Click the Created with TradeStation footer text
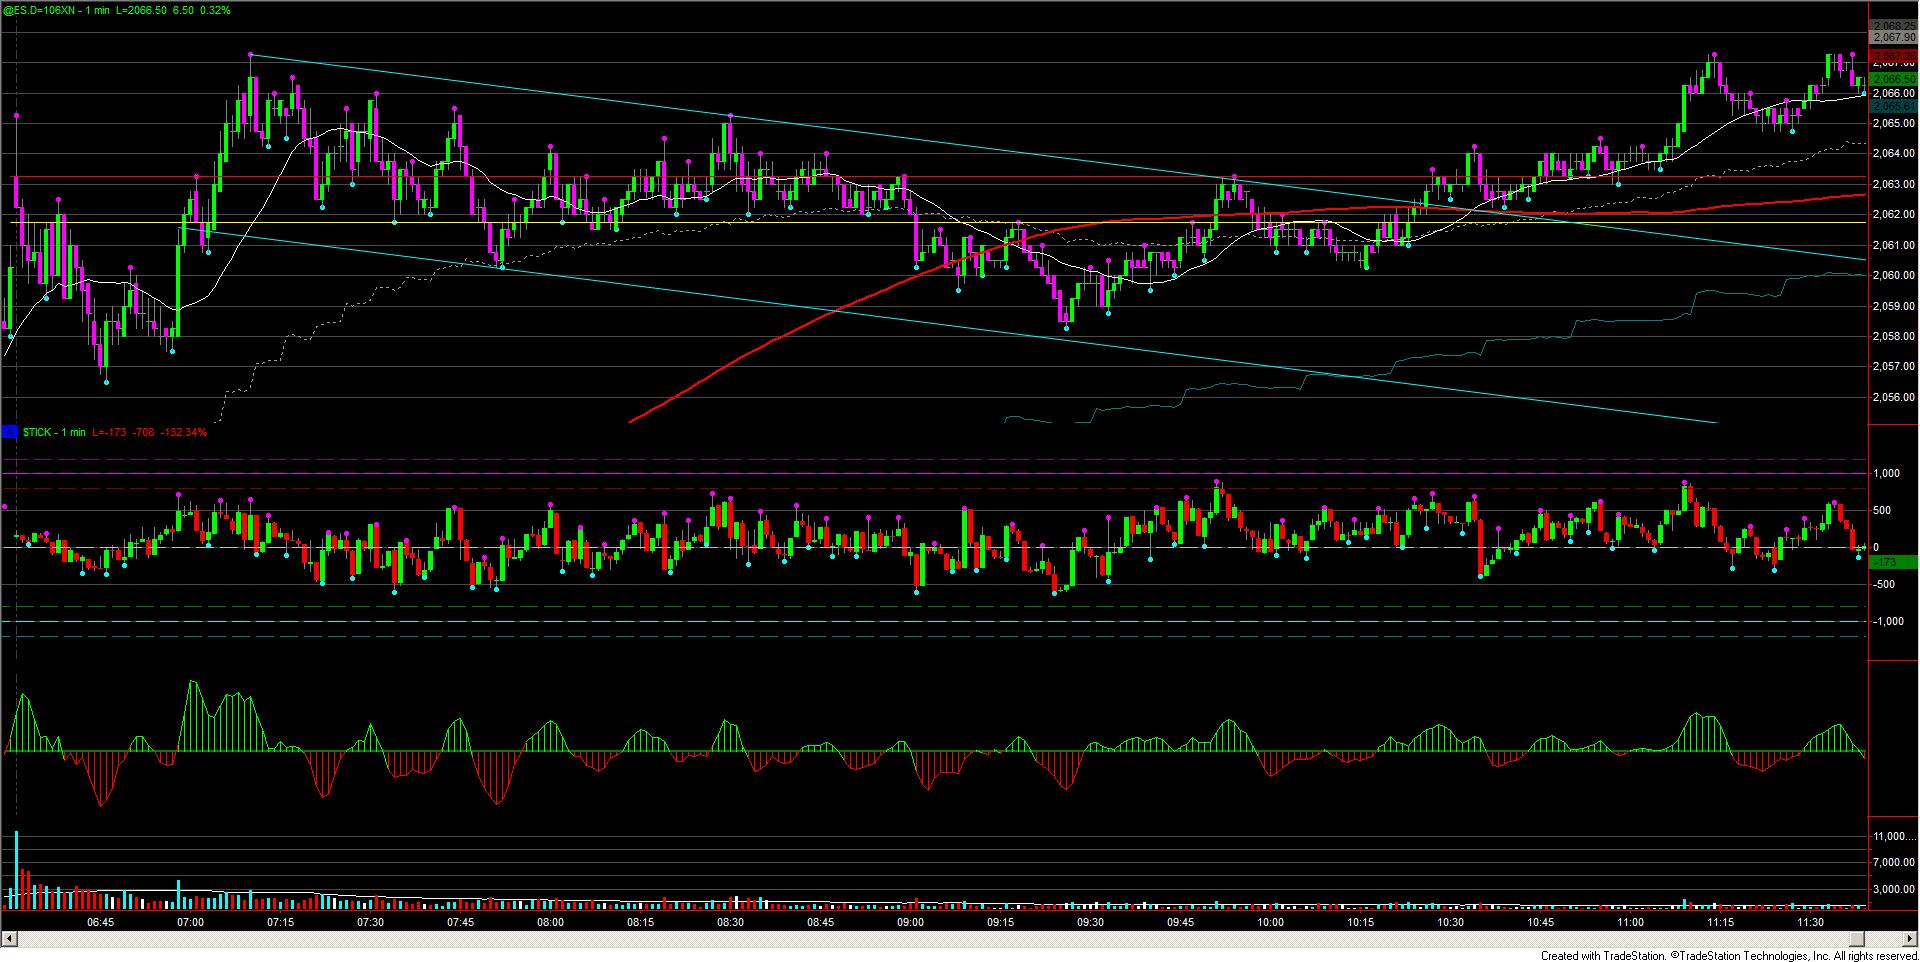This screenshot has width=1920, height=962. click(x=1729, y=955)
